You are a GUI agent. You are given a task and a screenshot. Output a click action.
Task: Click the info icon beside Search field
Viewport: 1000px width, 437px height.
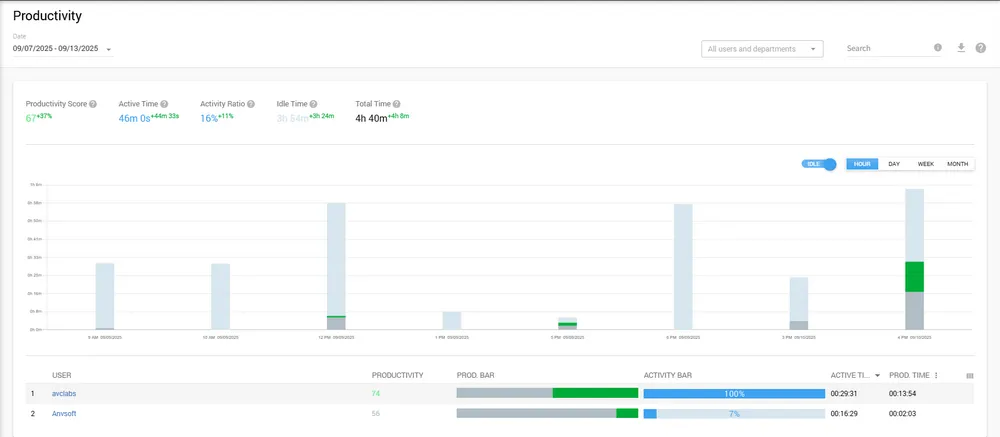click(938, 48)
